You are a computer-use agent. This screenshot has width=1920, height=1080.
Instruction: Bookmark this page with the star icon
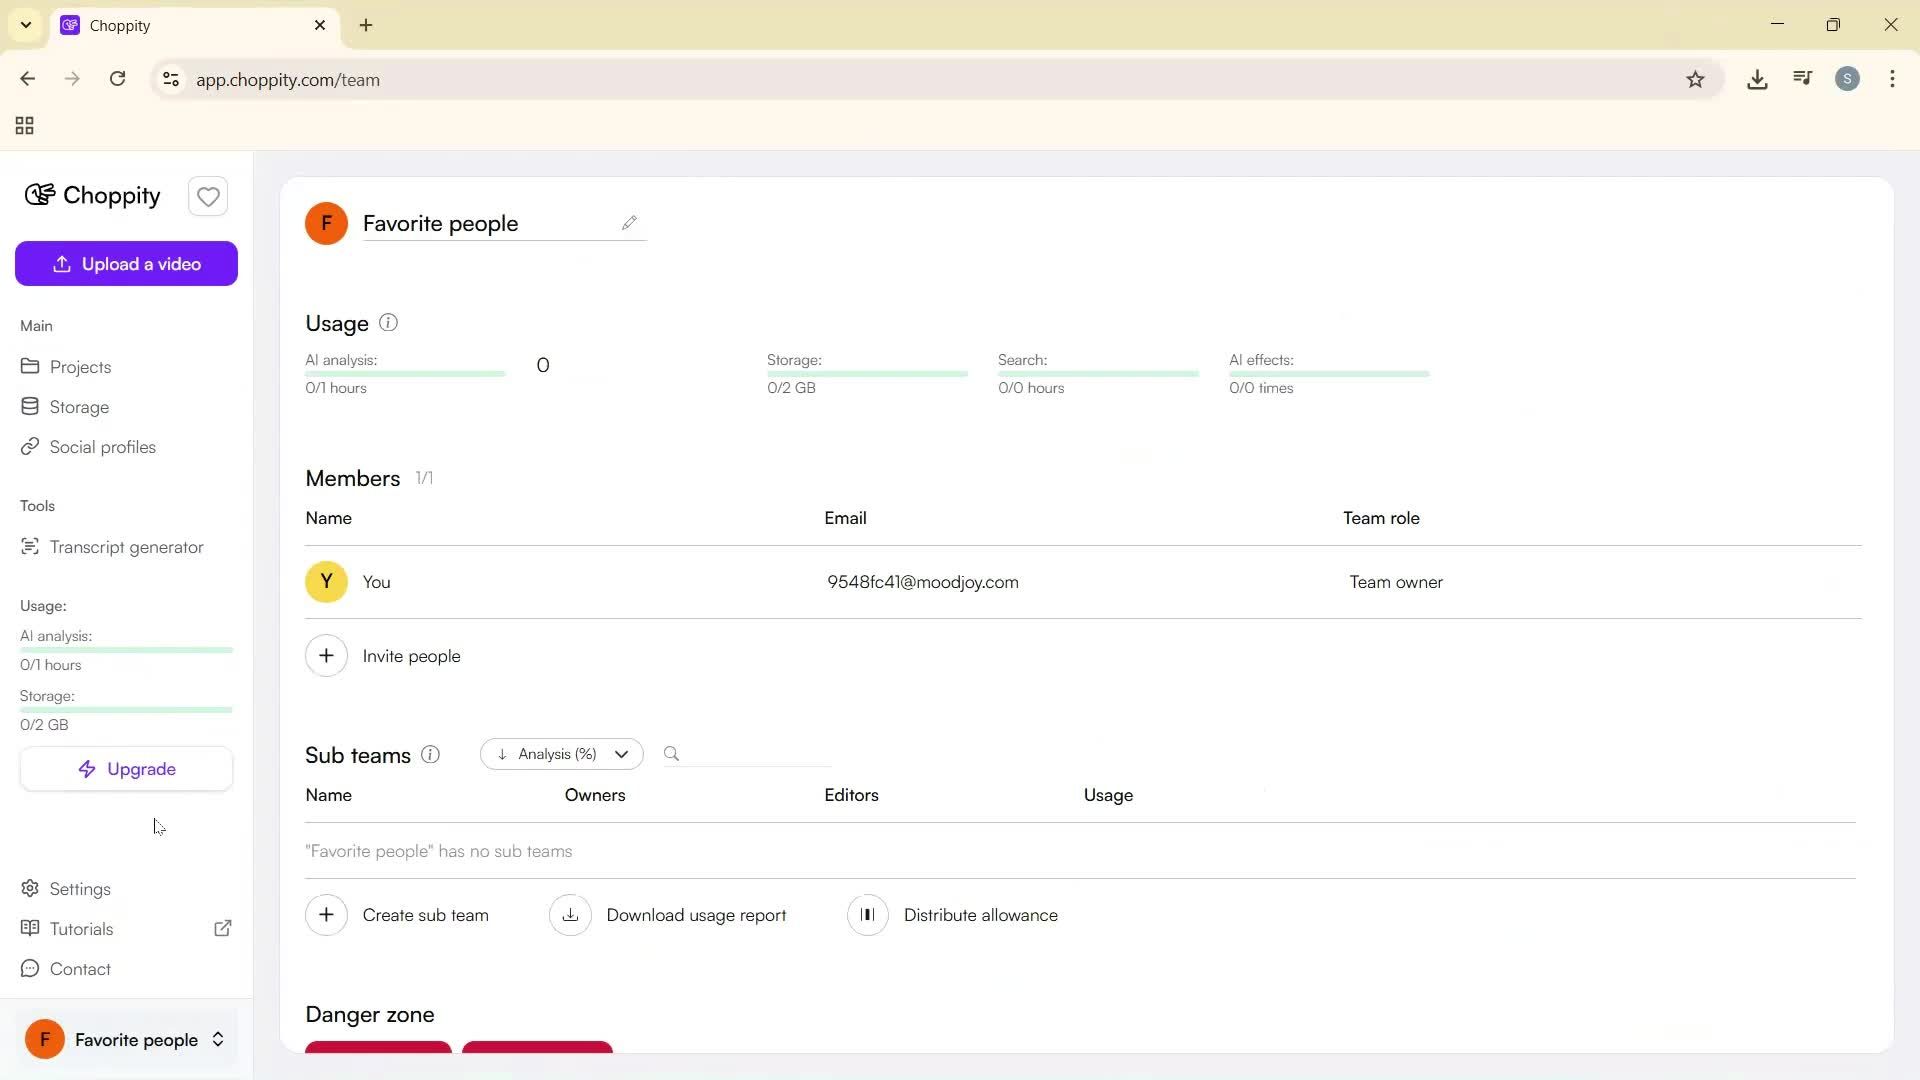coord(1695,80)
